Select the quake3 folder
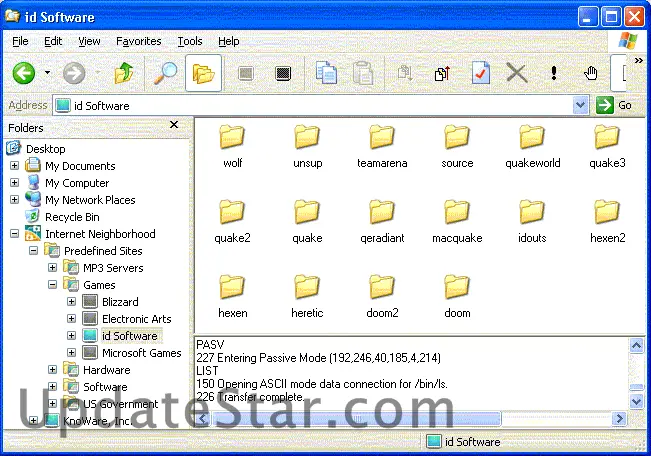Screen dimensions: 651x456 tap(606, 146)
